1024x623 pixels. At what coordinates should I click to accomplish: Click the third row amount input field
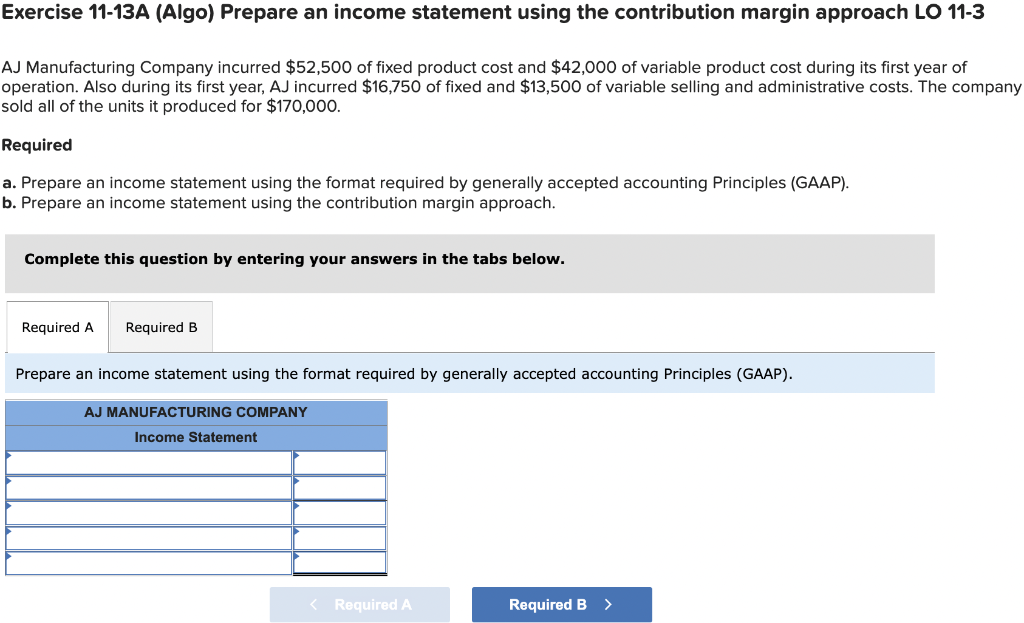(x=340, y=512)
